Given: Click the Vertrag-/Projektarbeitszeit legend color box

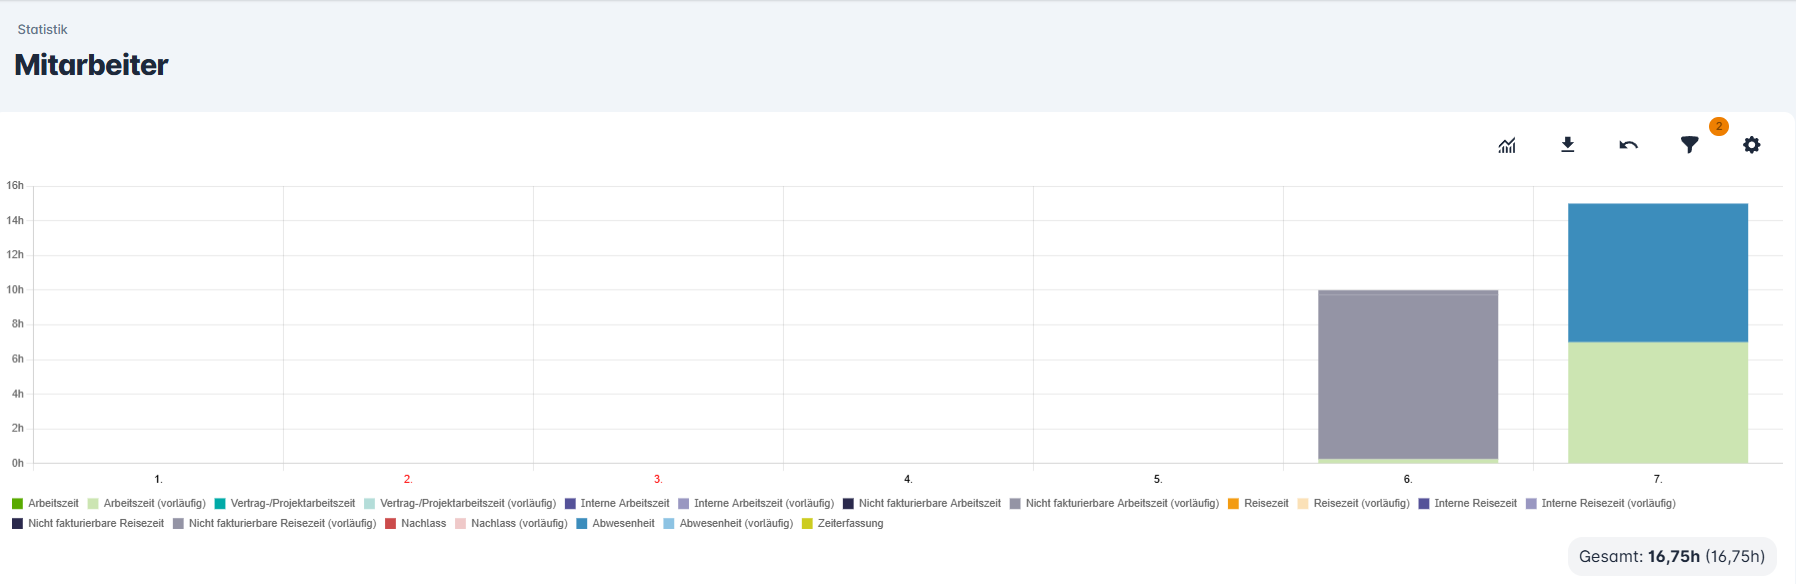Looking at the screenshot, I should [220, 504].
